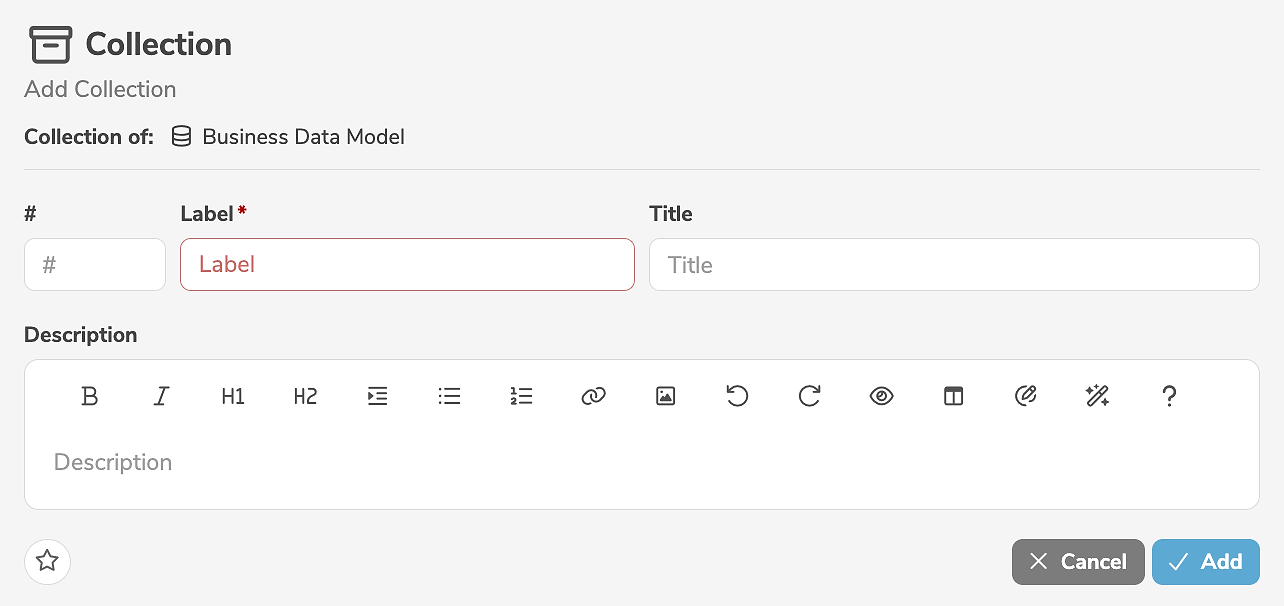Insert a numbered list

pos(521,397)
